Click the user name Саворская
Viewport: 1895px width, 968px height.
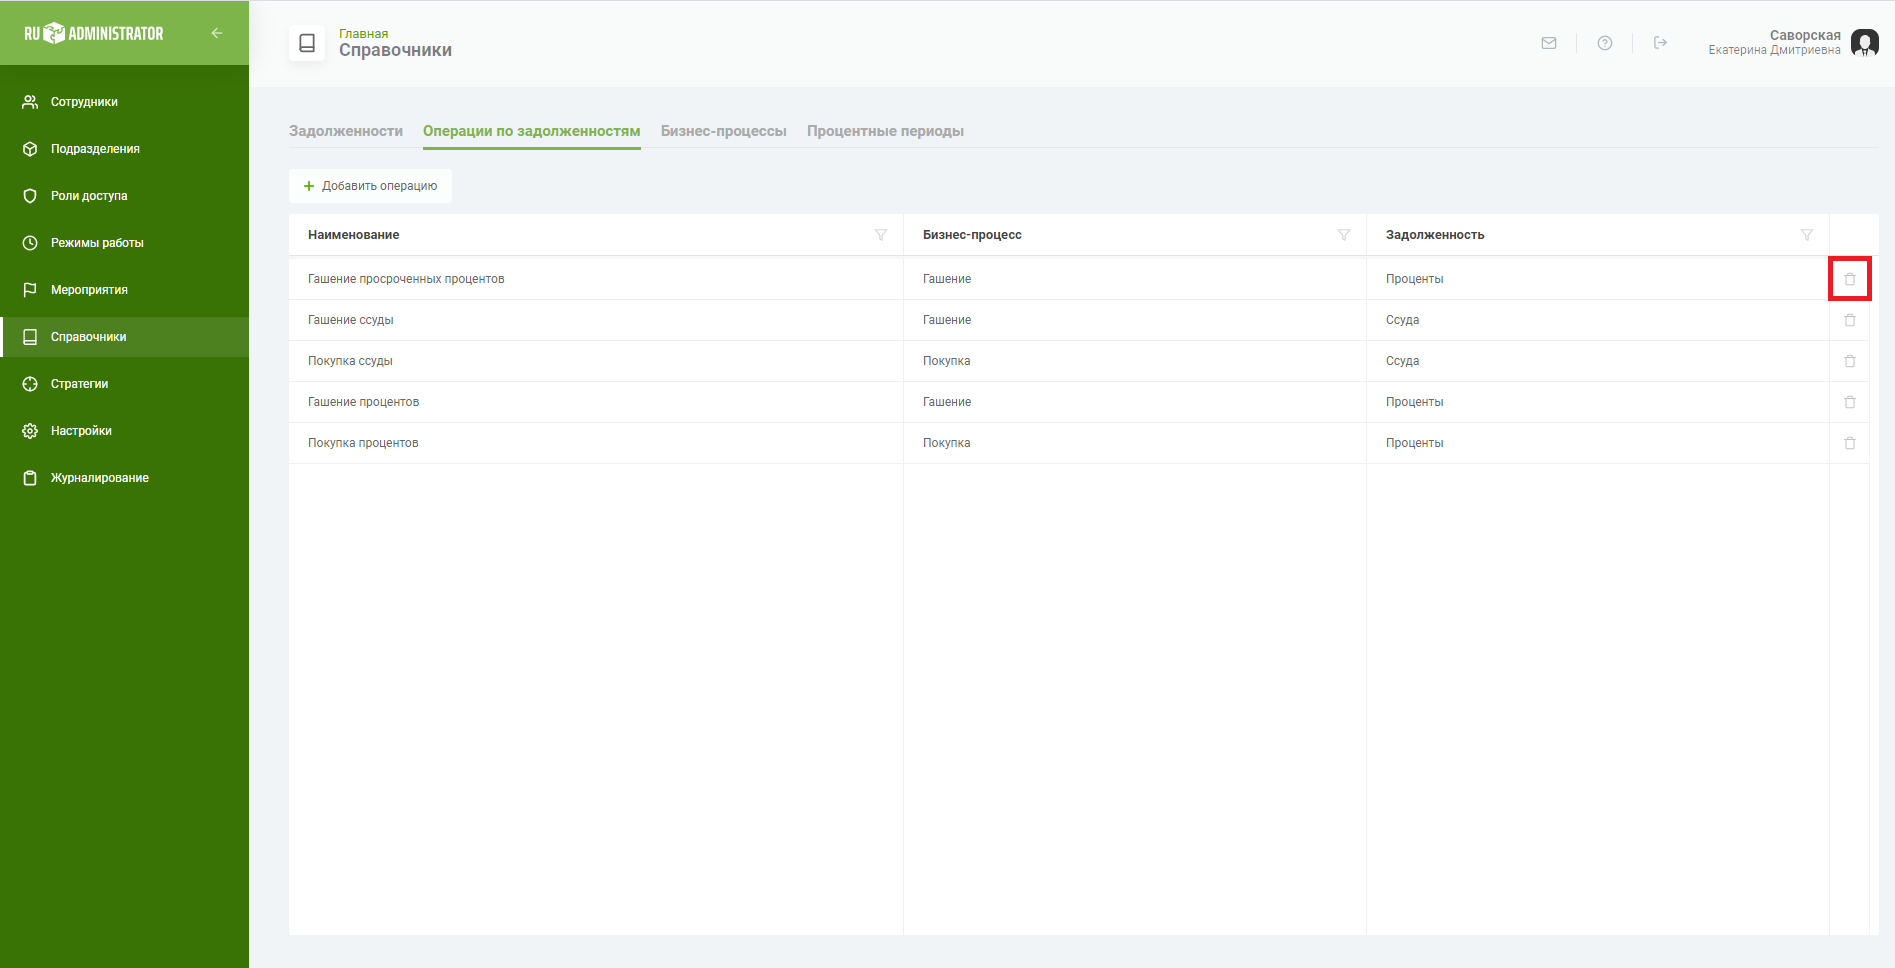[1805, 35]
